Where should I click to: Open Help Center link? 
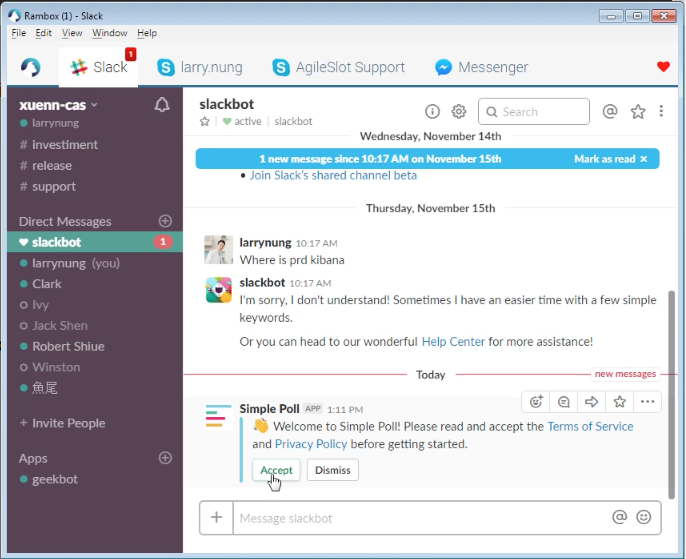(453, 342)
